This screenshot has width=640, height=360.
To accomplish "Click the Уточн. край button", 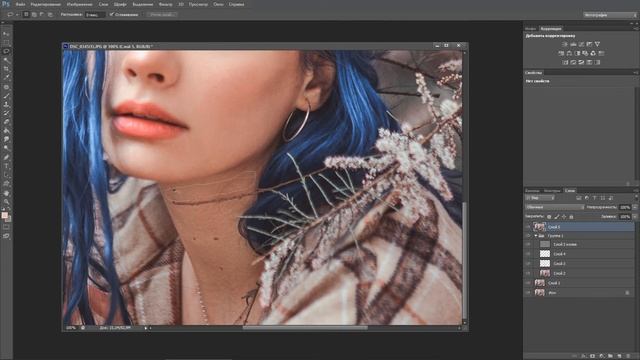I will (x=162, y=14).
